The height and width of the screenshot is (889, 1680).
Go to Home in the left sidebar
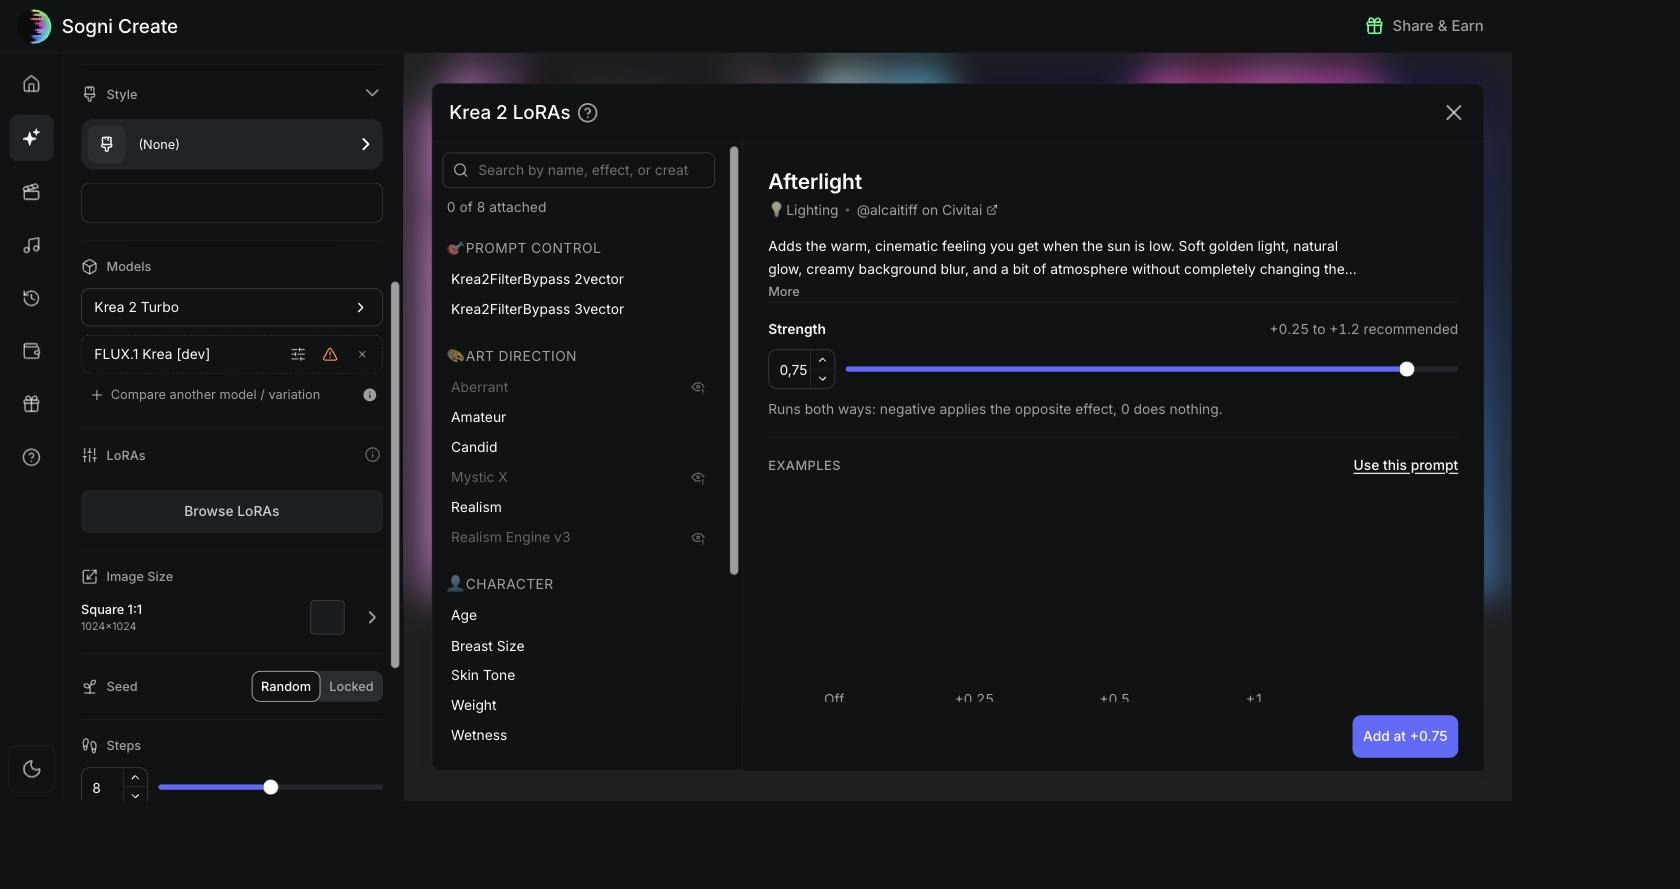(x=31, y=84)
